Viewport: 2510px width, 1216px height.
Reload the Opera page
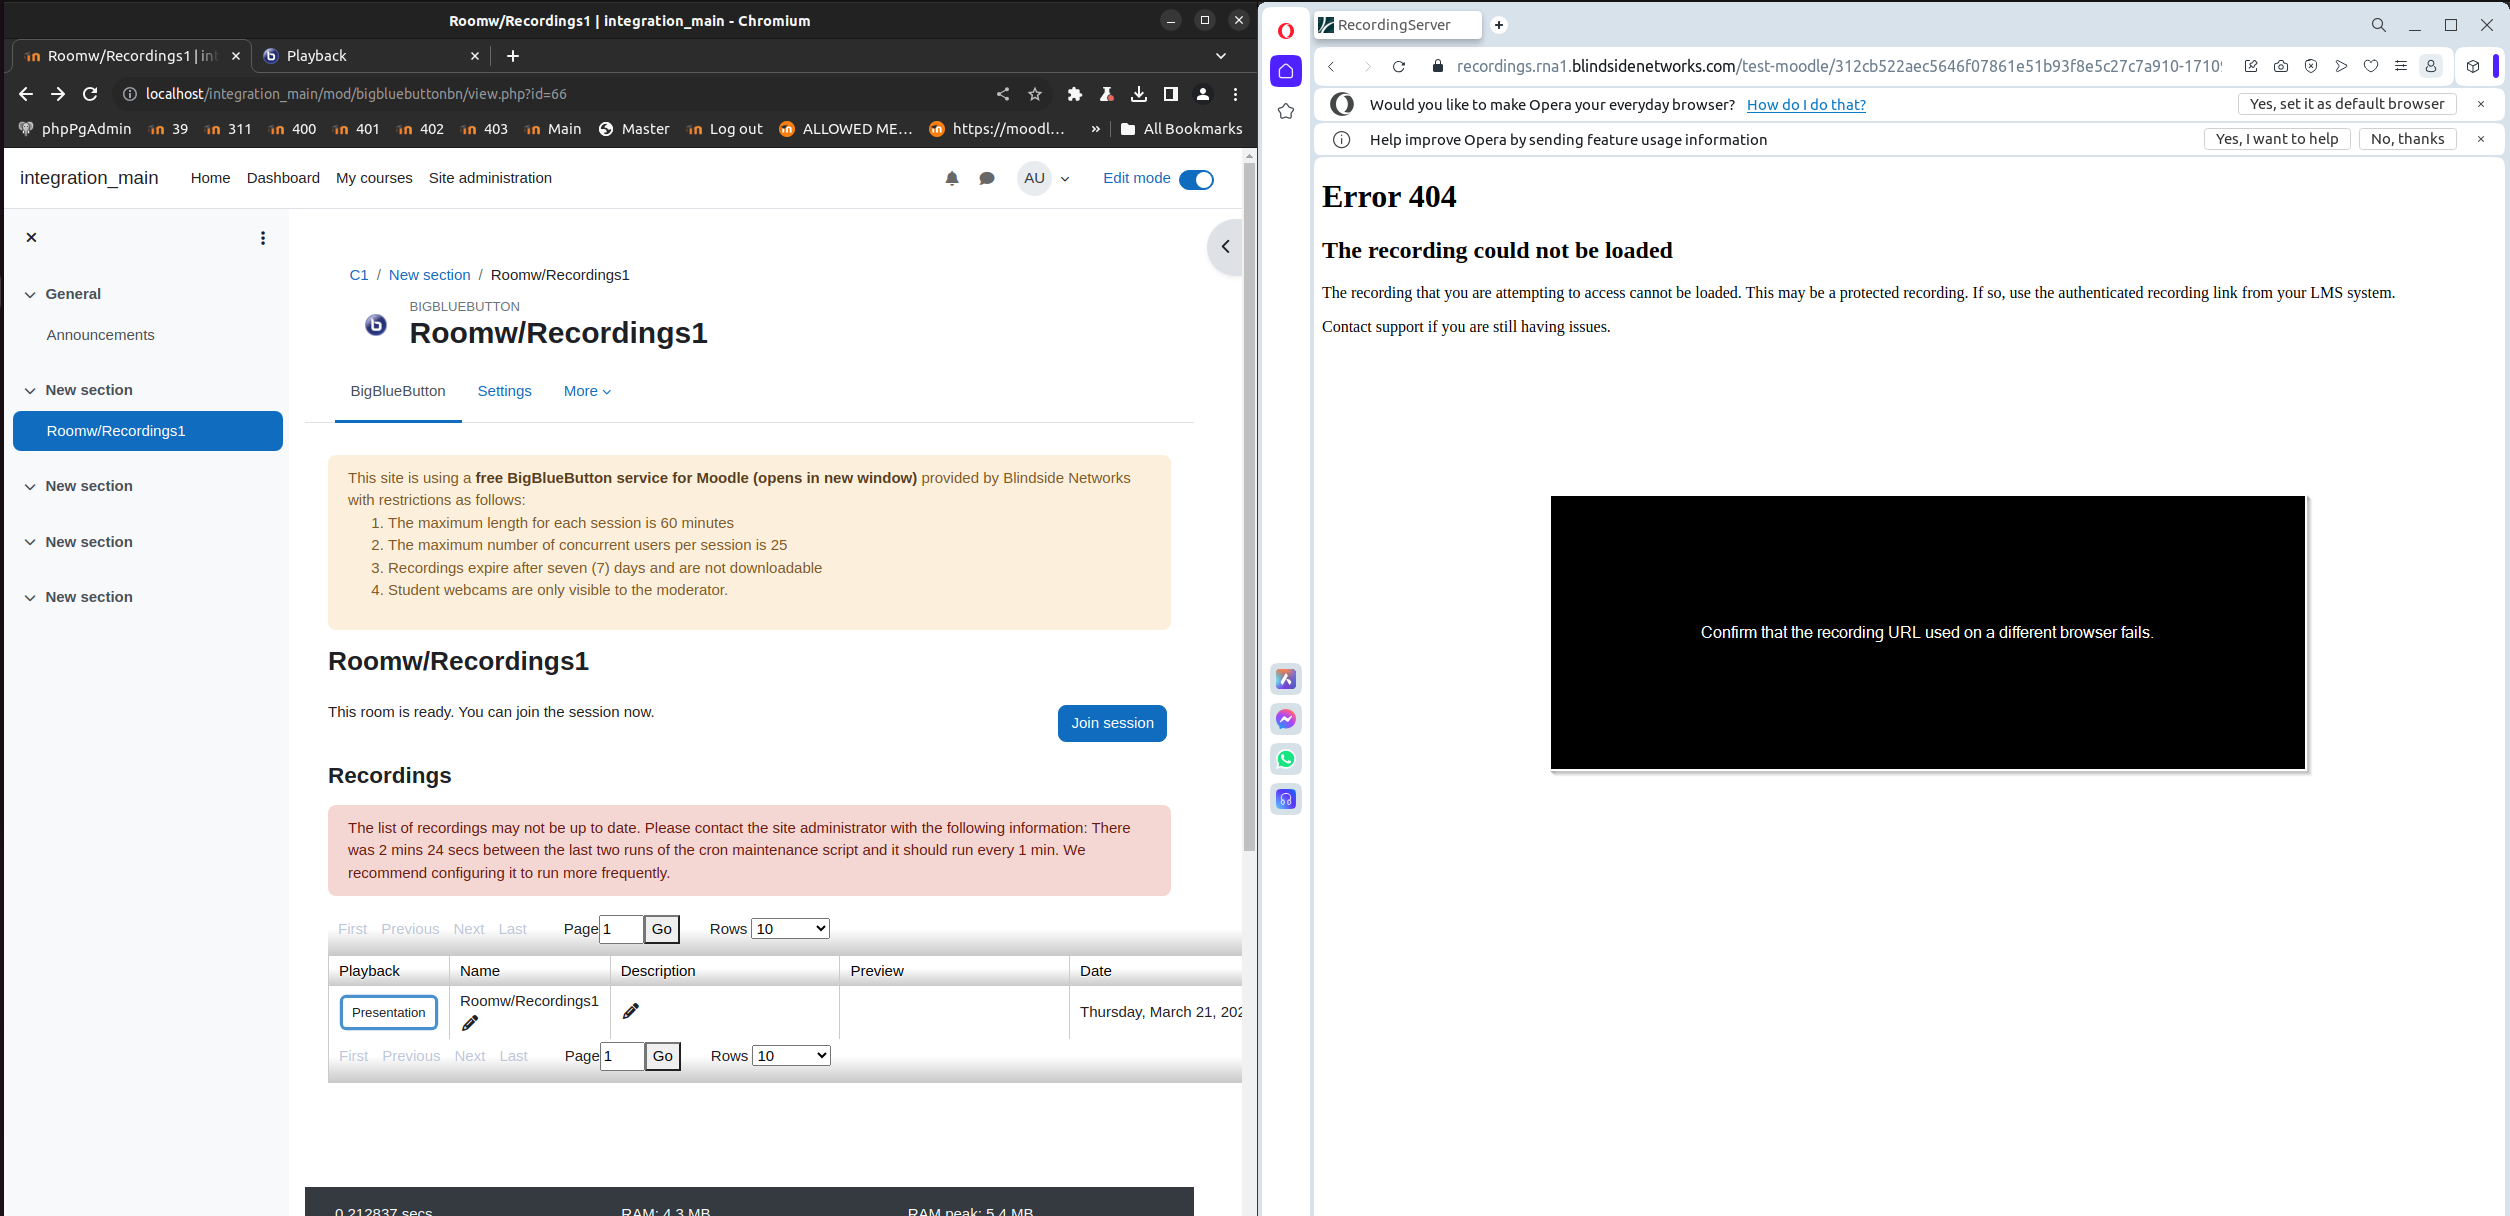point(1399,66)
